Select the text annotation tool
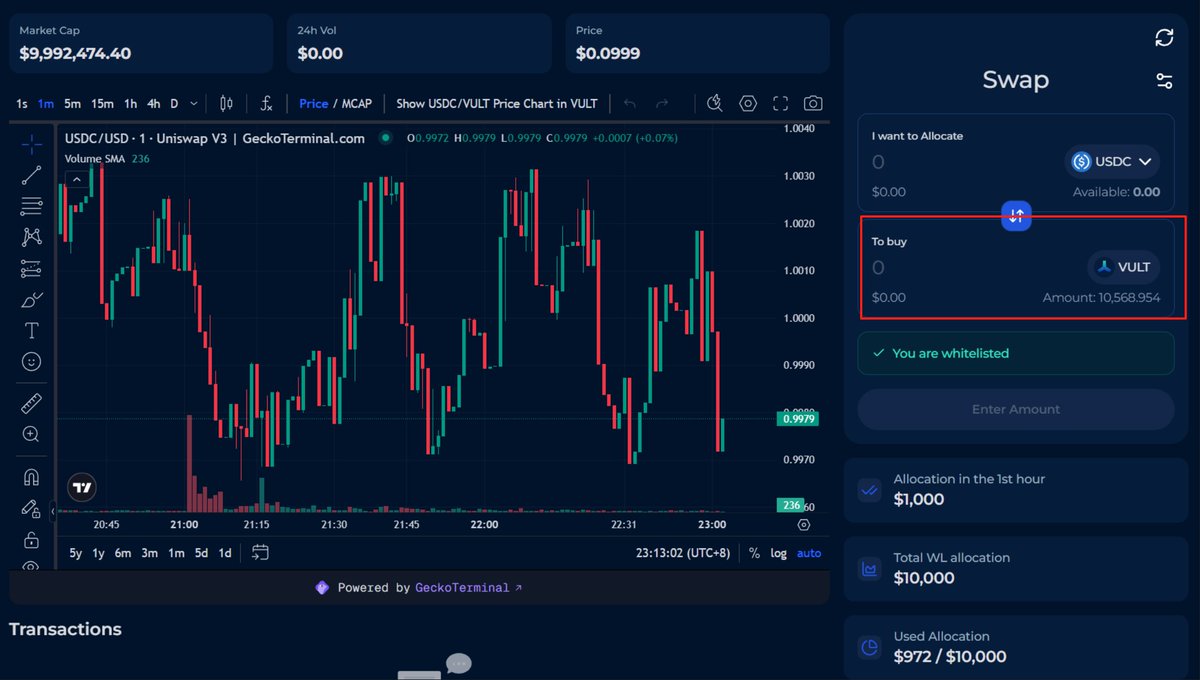 point(31,330)
